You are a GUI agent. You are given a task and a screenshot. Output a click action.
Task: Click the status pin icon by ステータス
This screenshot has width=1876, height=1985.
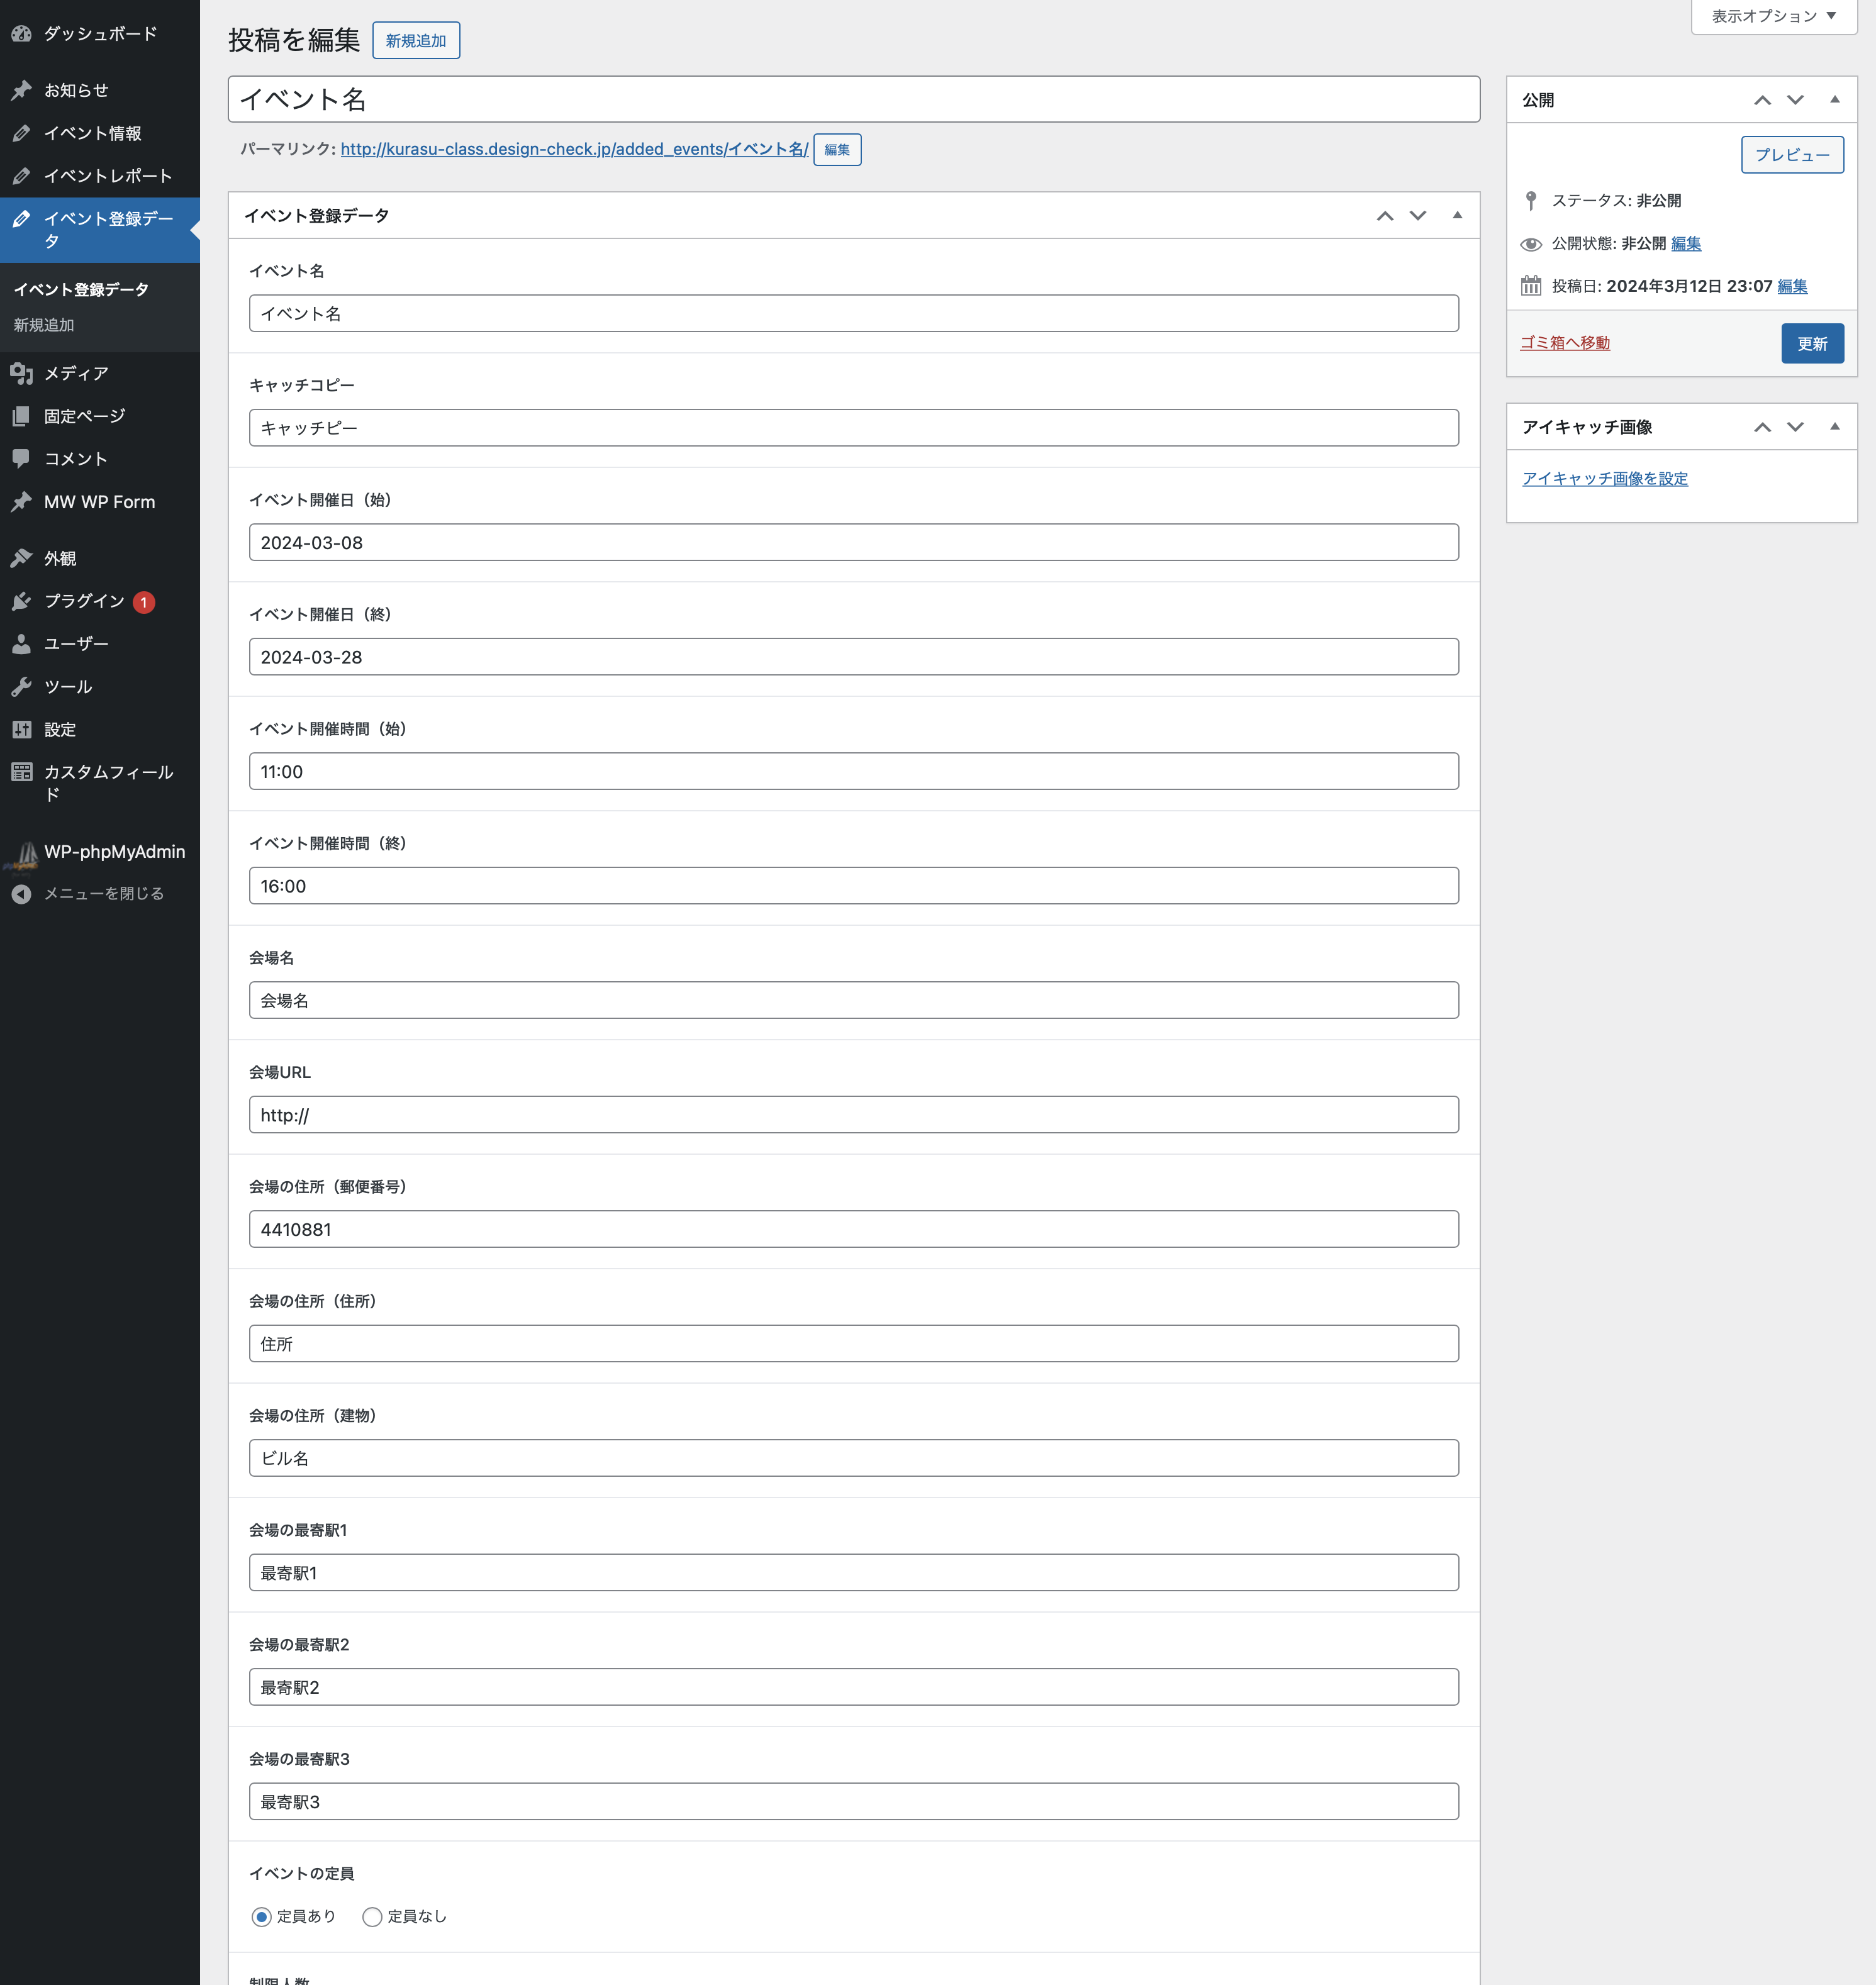[x=1531, y=201]
